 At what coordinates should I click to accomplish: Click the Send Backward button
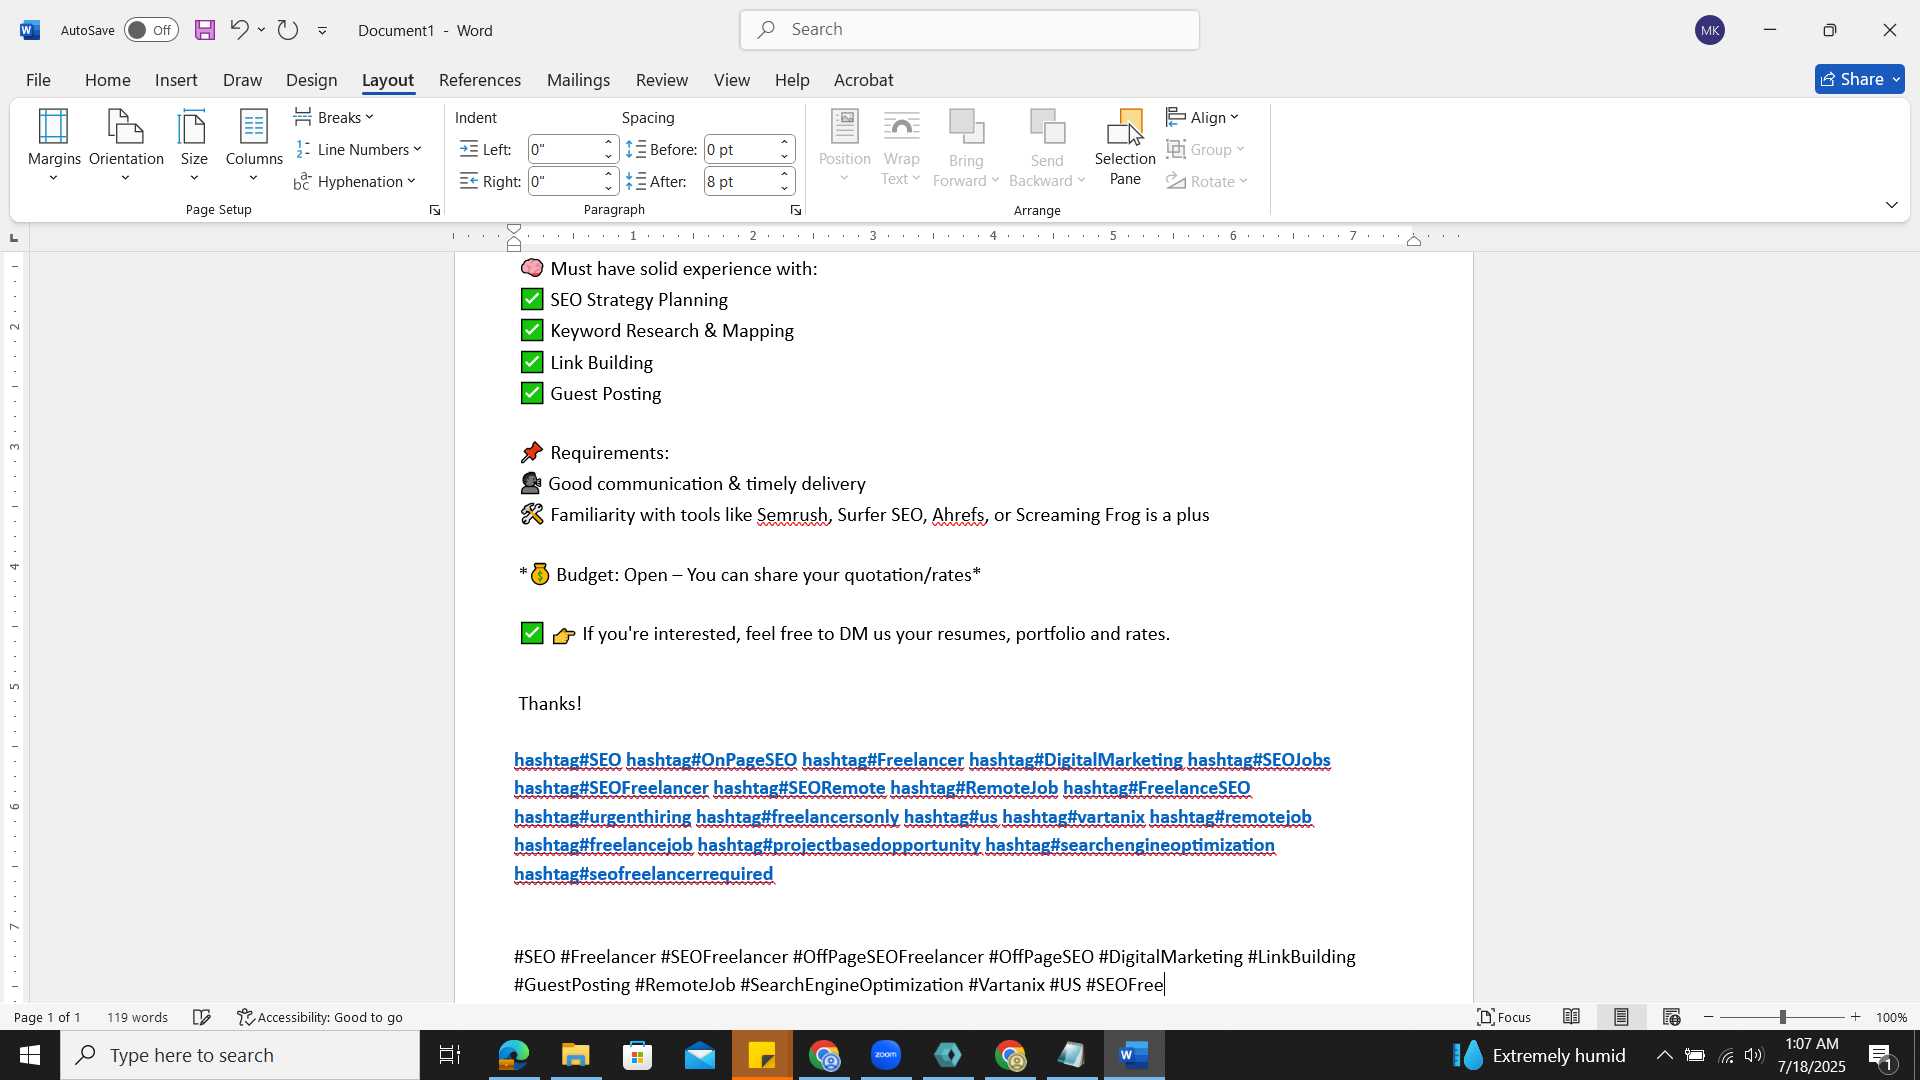pyautogui.click(x=1047, y=147)
